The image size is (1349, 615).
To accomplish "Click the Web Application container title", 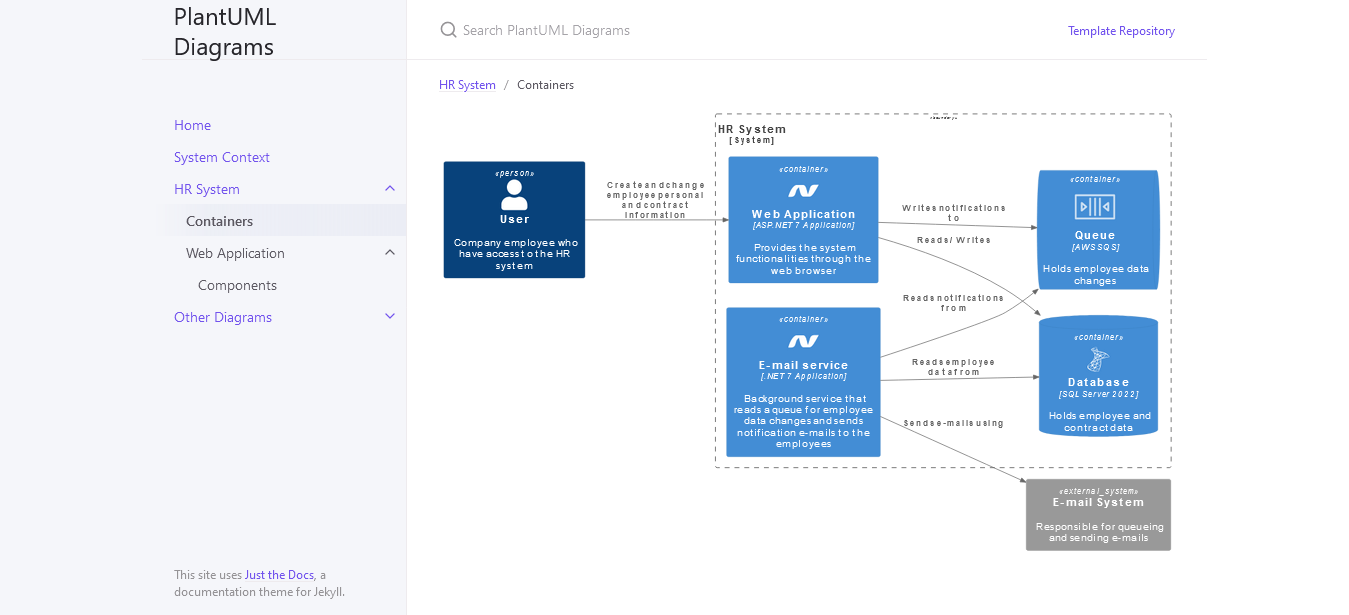I will tap(803, 214).
